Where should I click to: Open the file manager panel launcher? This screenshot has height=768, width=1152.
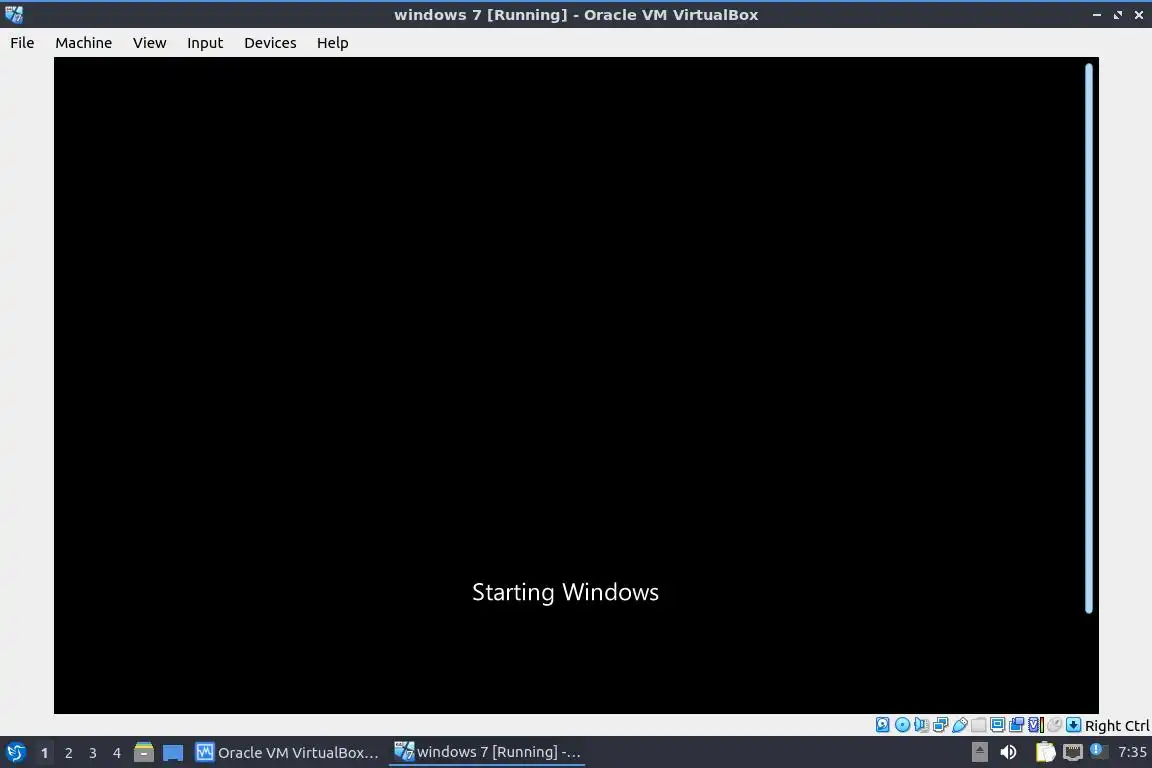click(144, 752)
